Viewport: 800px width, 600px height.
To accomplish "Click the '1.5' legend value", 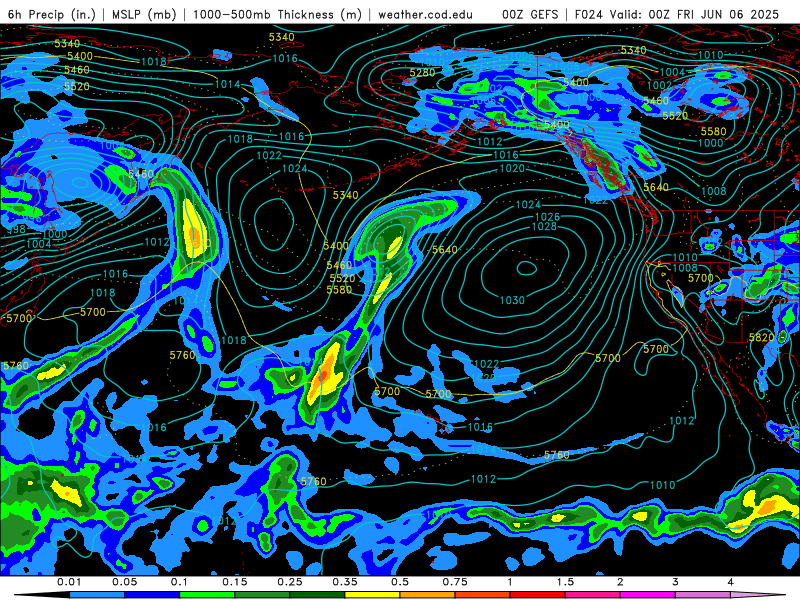I will click(x=565, y=582).
